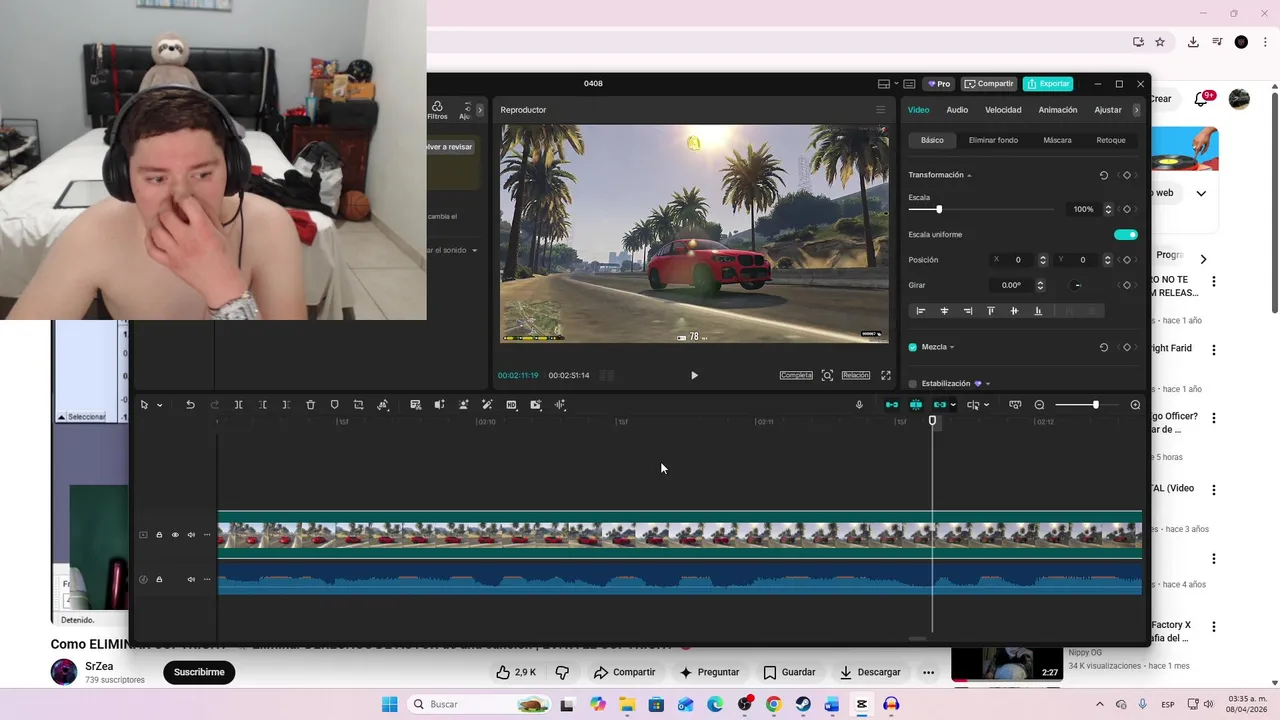Click Suscribirme on the YouTube page
This screenshot has width=1280, height=720.
pos(199,672)
